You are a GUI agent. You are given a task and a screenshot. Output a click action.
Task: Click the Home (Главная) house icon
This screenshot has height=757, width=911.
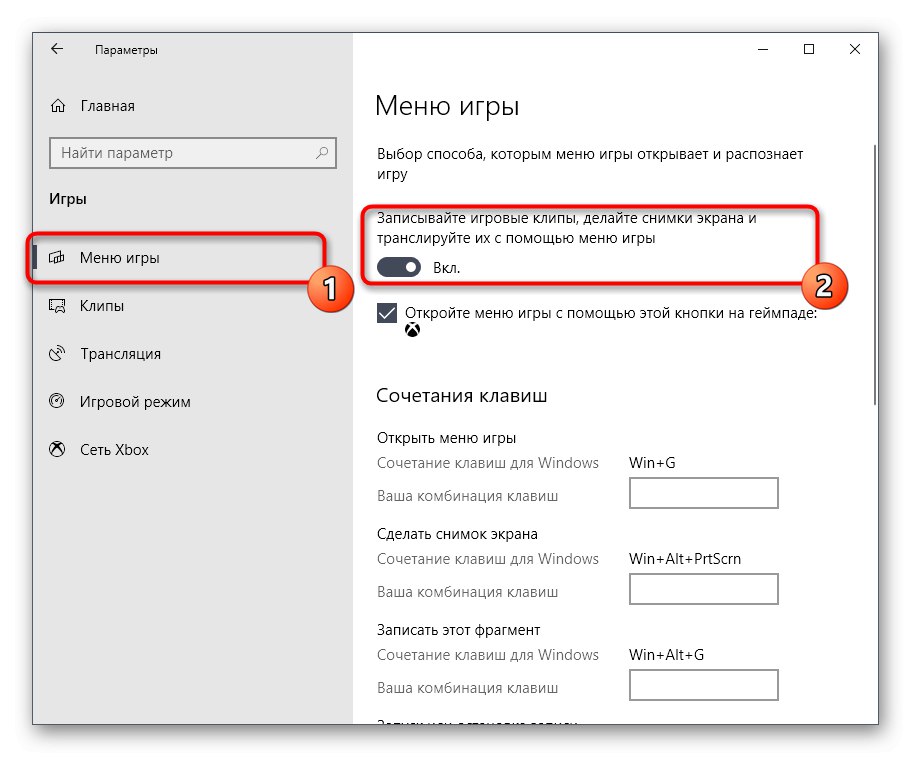point(59,106)
